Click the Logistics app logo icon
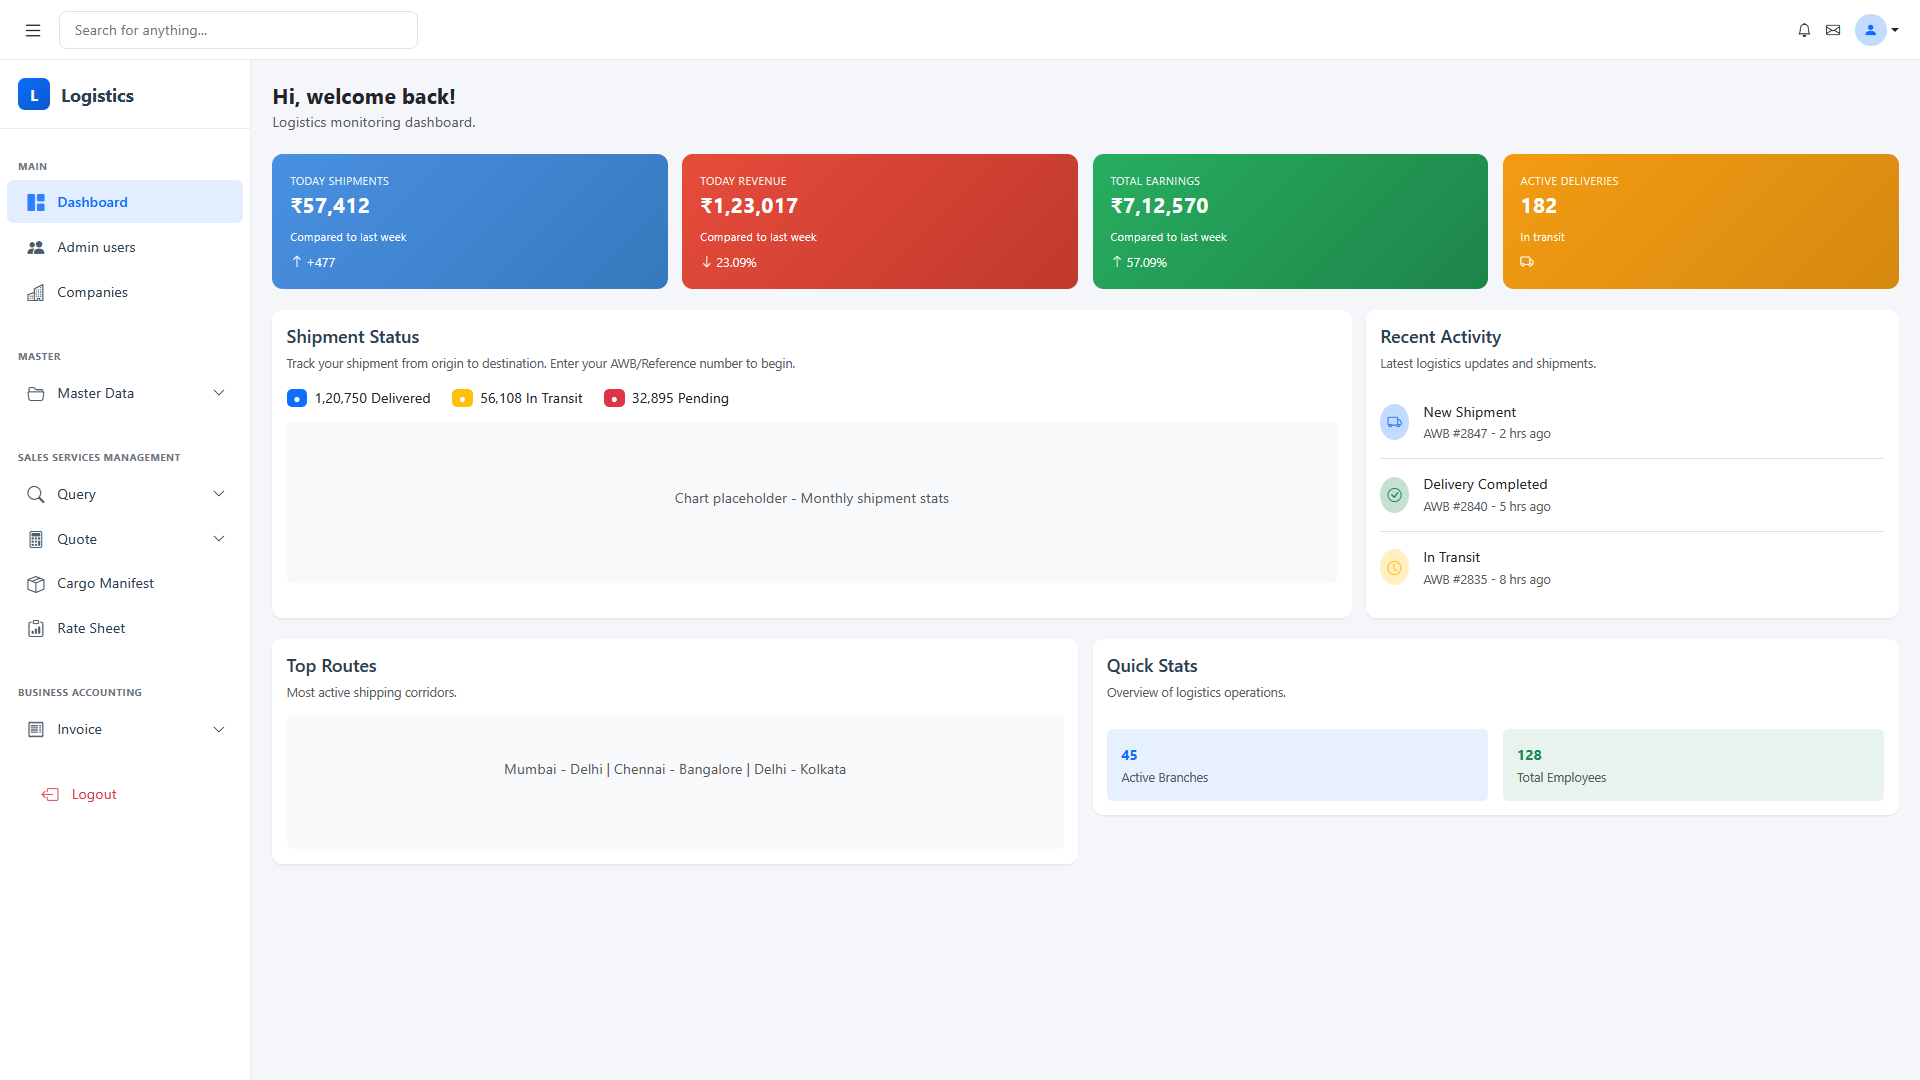 pyautogui.click(x=33, y=94)
